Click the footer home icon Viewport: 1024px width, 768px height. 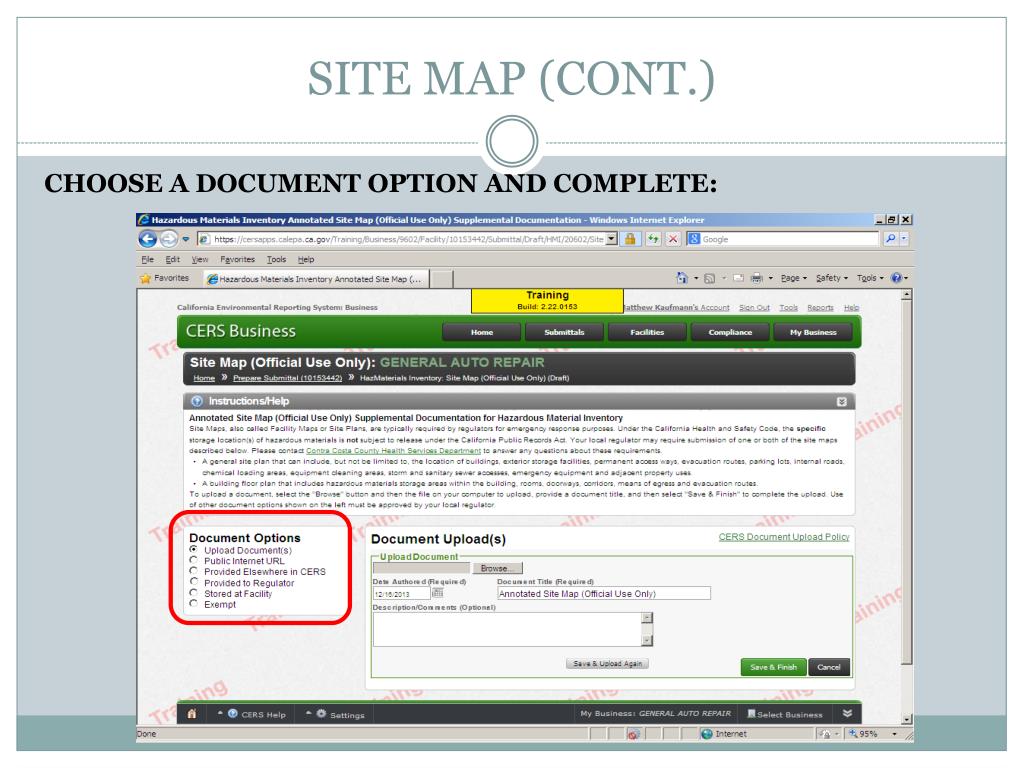[192, 714]
